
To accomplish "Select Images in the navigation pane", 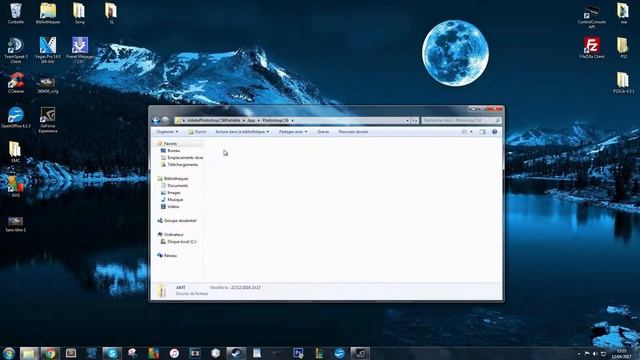I will click(170, 193).
